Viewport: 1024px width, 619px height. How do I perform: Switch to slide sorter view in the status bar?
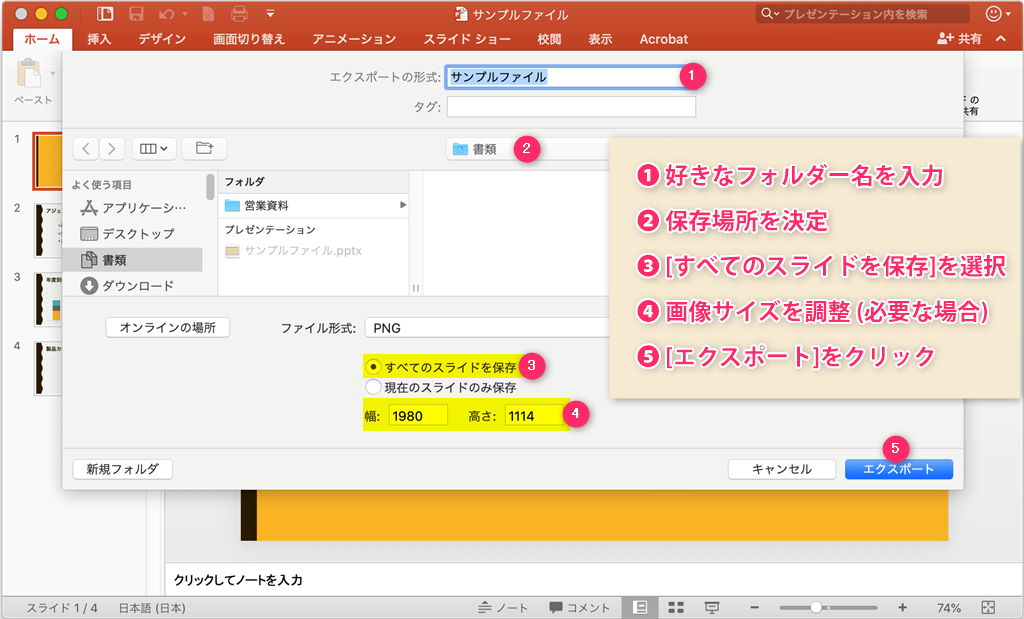click(675, 607)
